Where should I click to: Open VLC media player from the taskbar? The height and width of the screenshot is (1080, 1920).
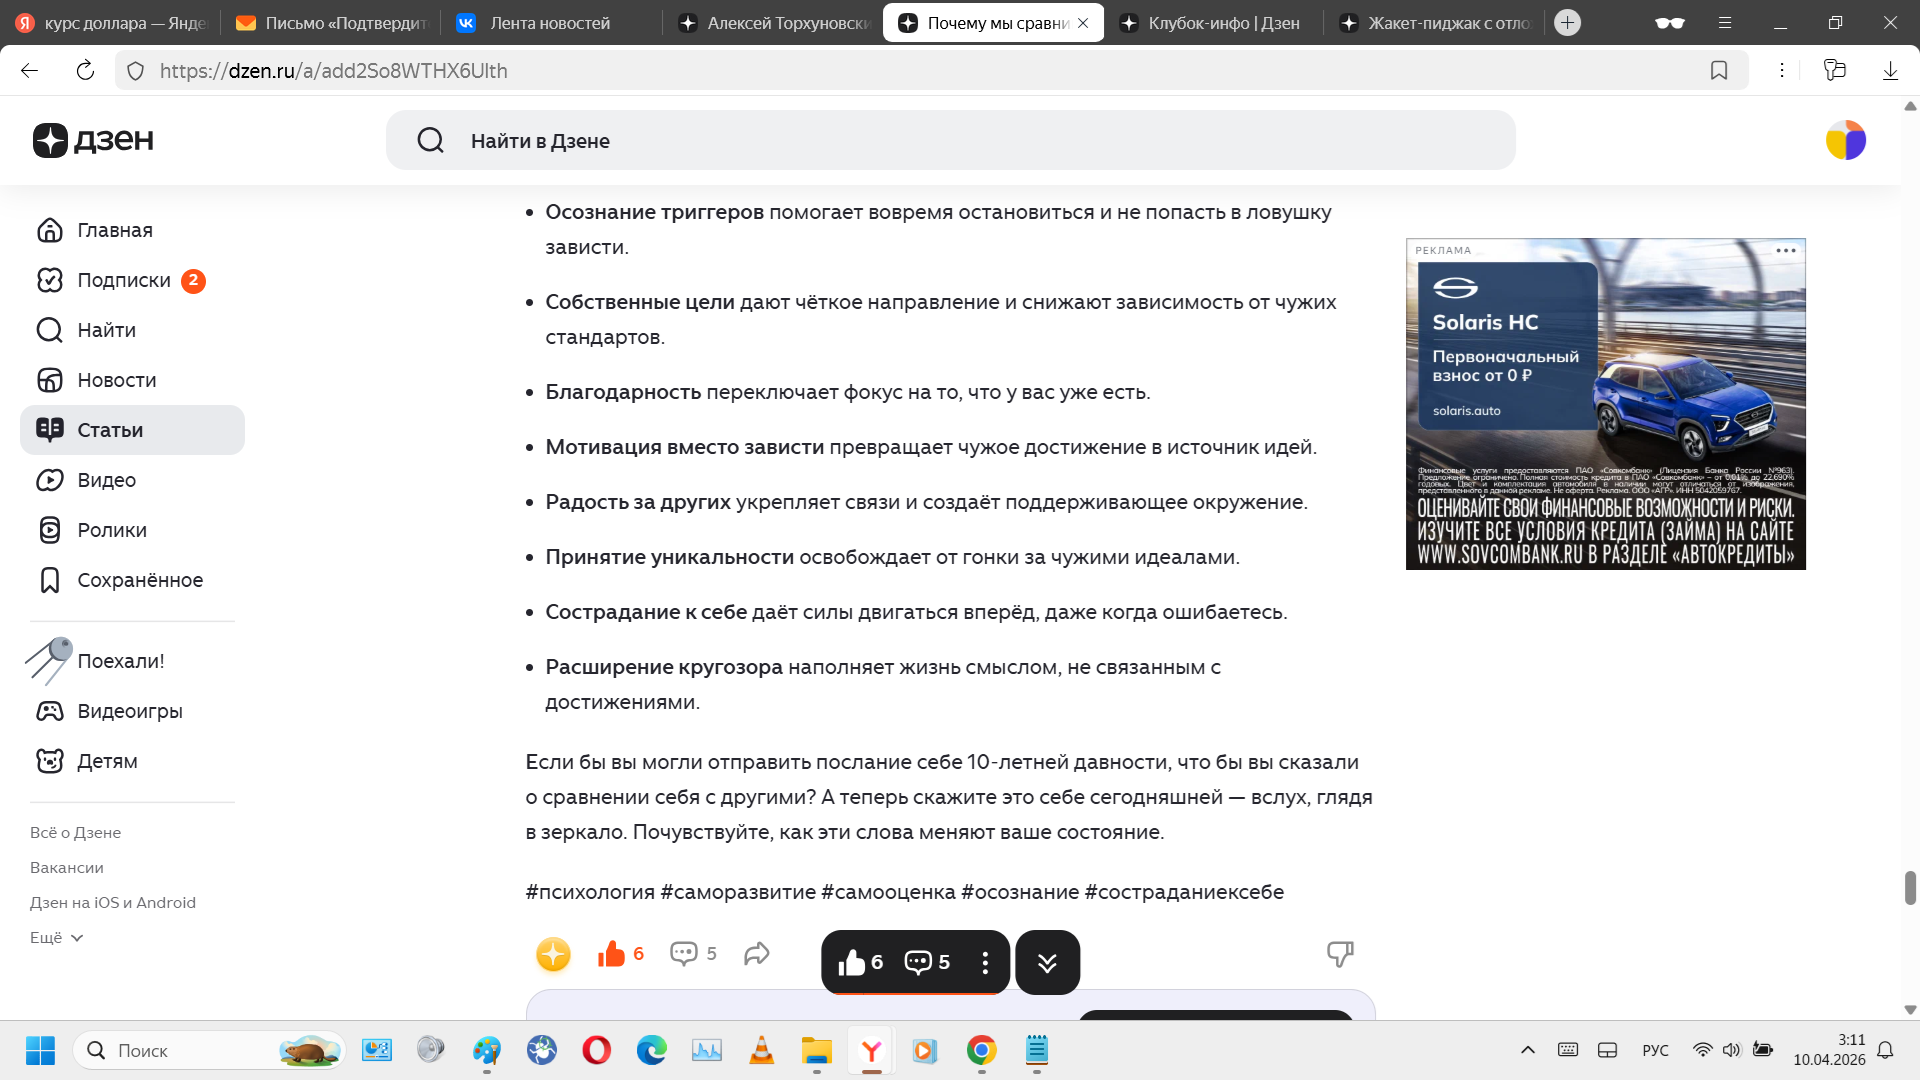761,1050
